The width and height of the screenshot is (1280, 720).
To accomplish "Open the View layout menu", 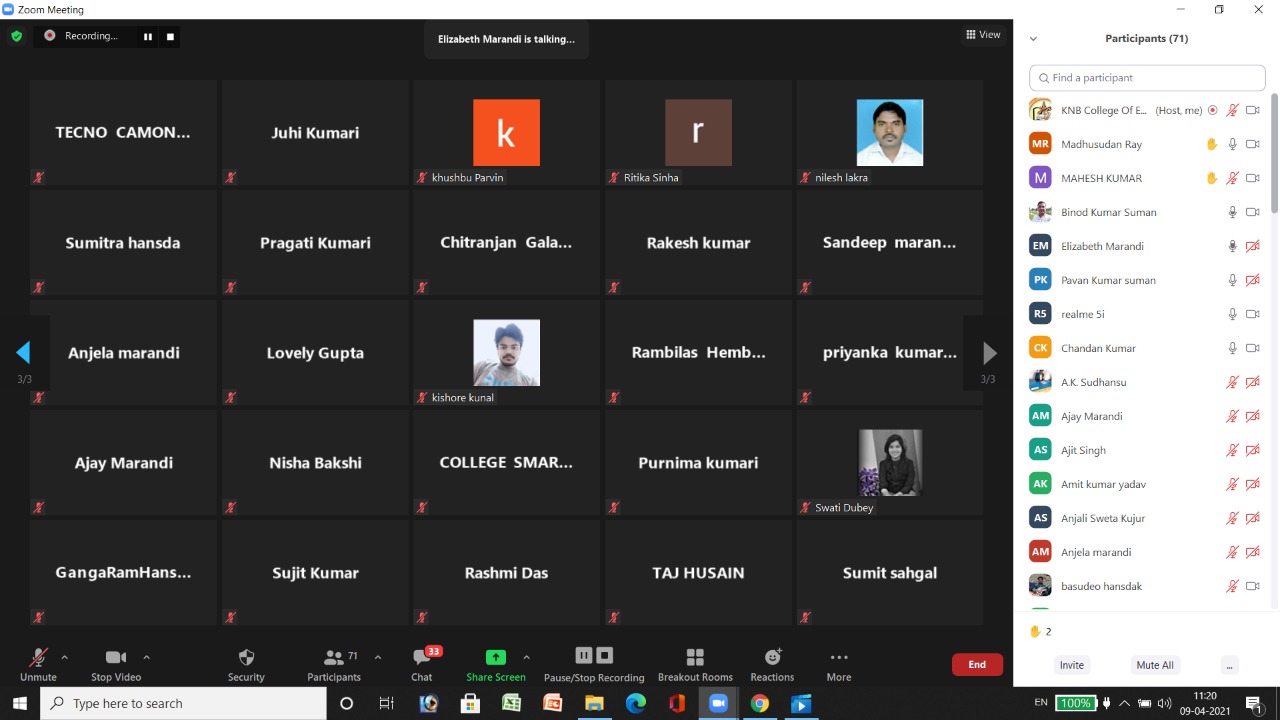I will 983,35.
